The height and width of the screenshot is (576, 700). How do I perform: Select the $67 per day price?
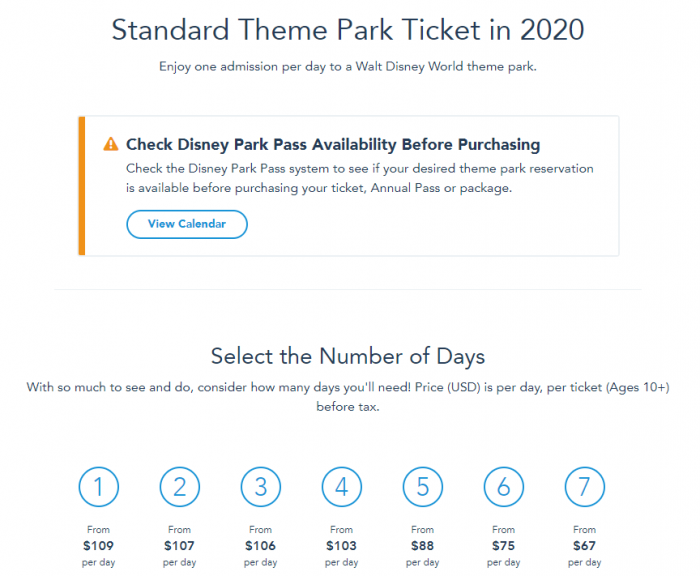[x=584, y=546]
